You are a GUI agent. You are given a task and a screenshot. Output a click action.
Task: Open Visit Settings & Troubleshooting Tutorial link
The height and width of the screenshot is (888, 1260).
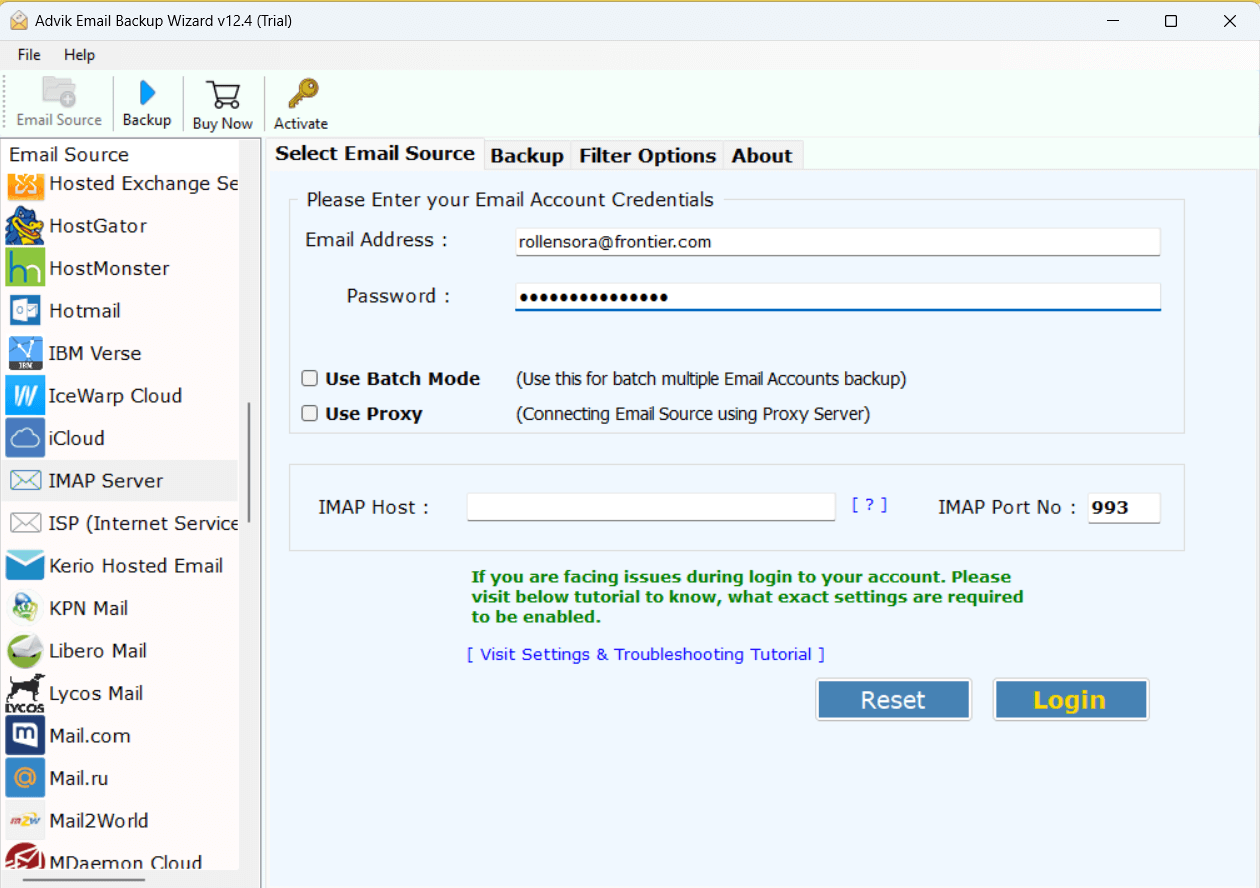click(x=646, y=654)
